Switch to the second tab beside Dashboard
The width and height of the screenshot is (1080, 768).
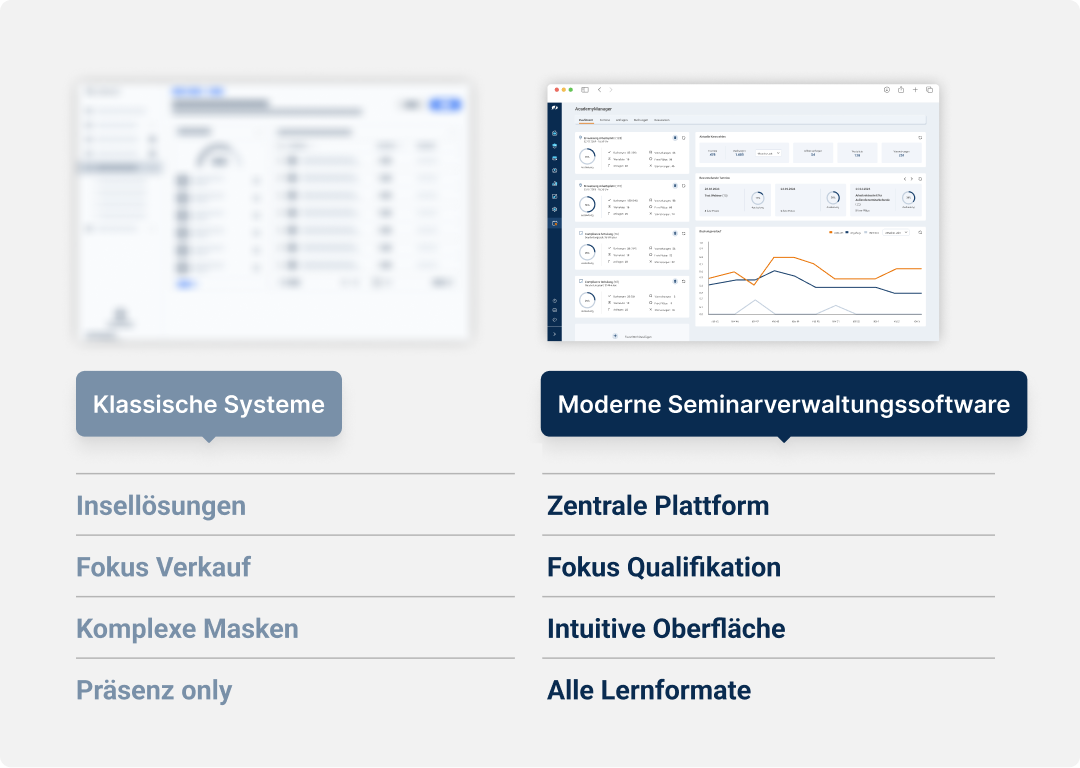coord(605,120)
